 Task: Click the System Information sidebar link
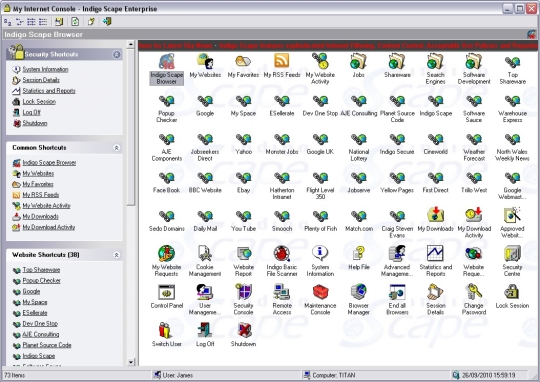point(45,69)
